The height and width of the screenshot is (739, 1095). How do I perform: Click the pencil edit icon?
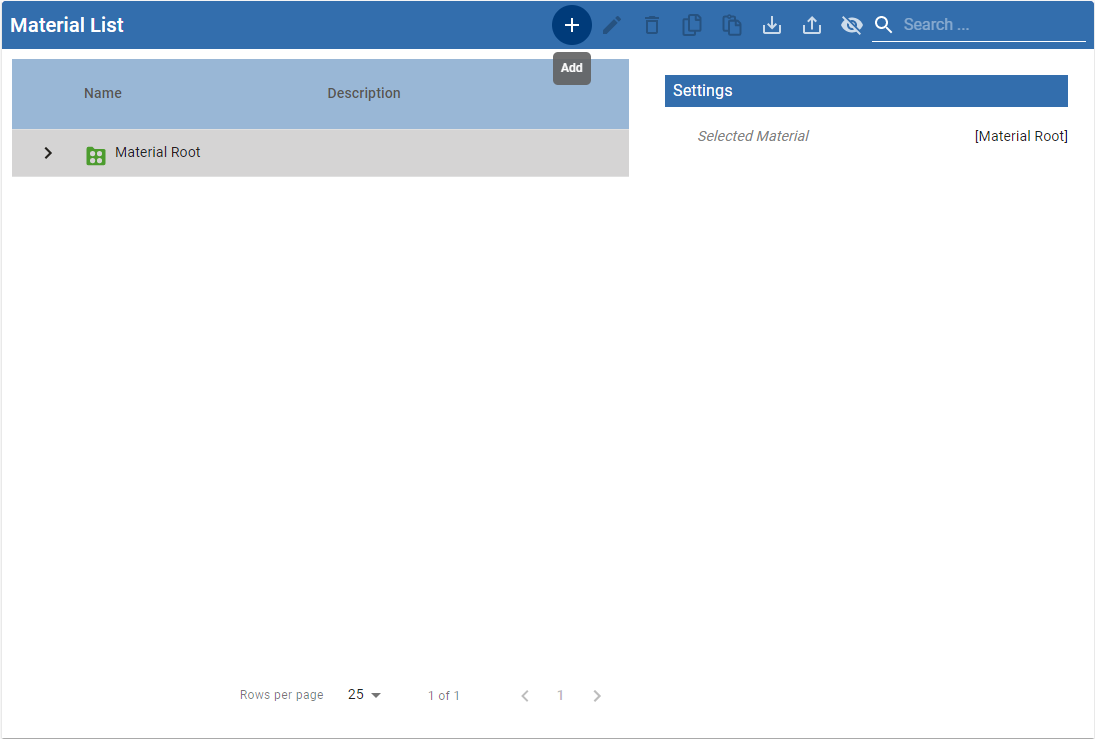tap(612, 25)
